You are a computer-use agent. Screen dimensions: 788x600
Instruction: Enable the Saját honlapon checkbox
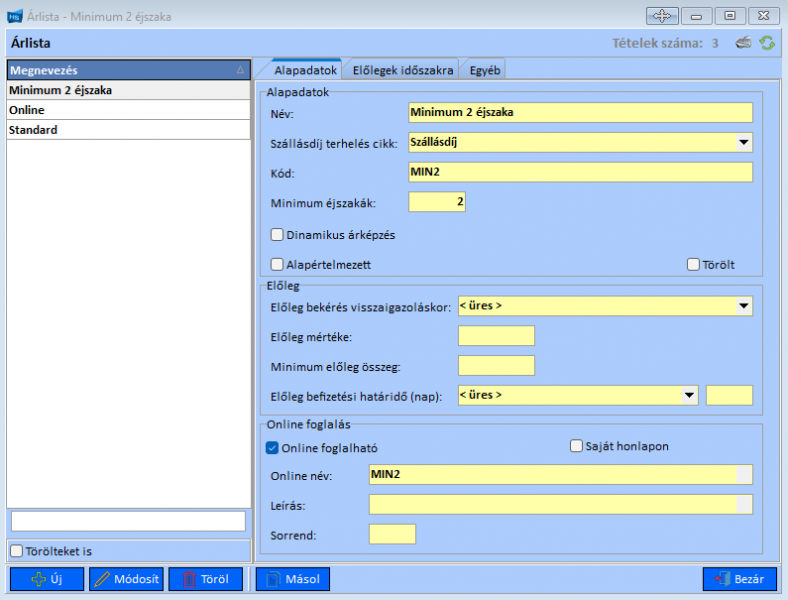point(576,446)
